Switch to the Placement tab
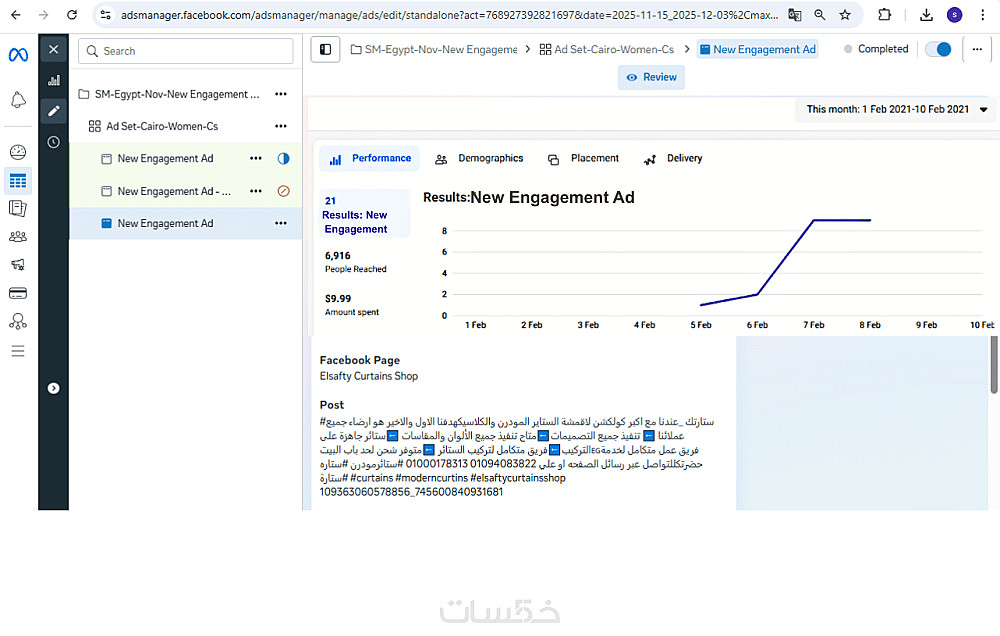 click(x=584, y=158)
